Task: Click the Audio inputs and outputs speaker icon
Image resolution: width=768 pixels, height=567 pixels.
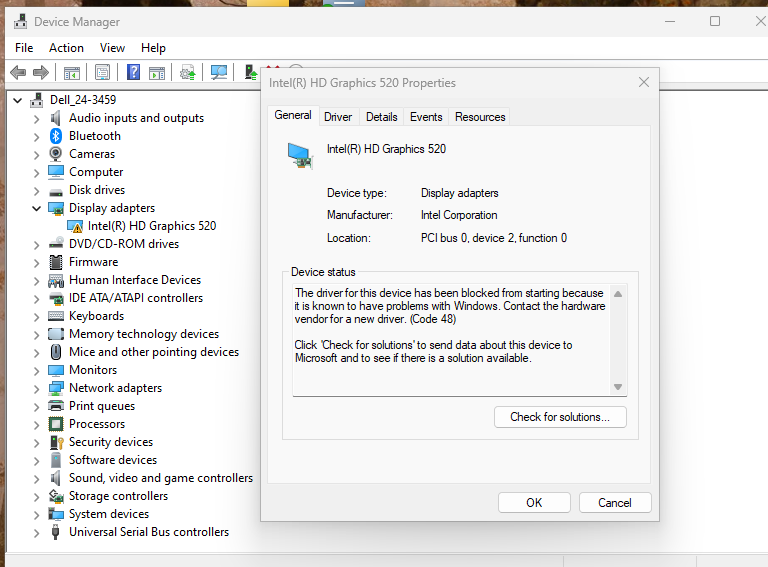Action: [56, 118]
